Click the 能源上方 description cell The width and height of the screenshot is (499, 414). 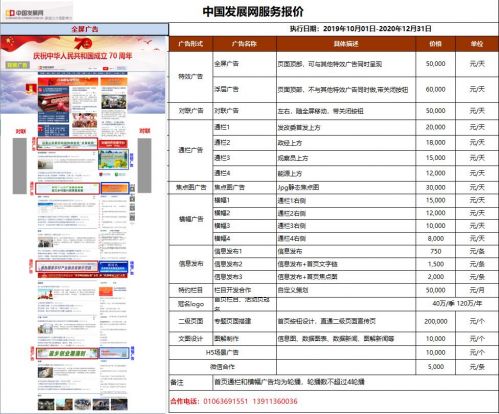[x=346, y=173]
